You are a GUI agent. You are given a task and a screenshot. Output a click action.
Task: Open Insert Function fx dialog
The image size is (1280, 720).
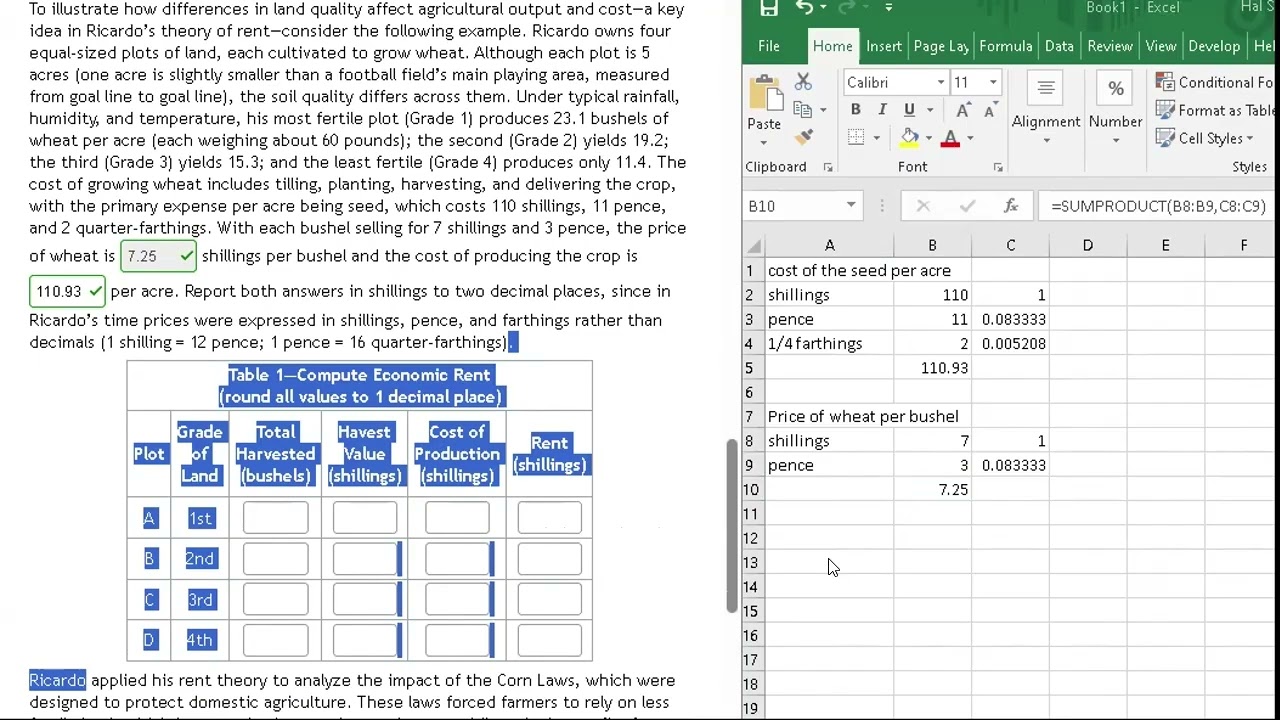pyautogui.click(x=1011, y=206)
